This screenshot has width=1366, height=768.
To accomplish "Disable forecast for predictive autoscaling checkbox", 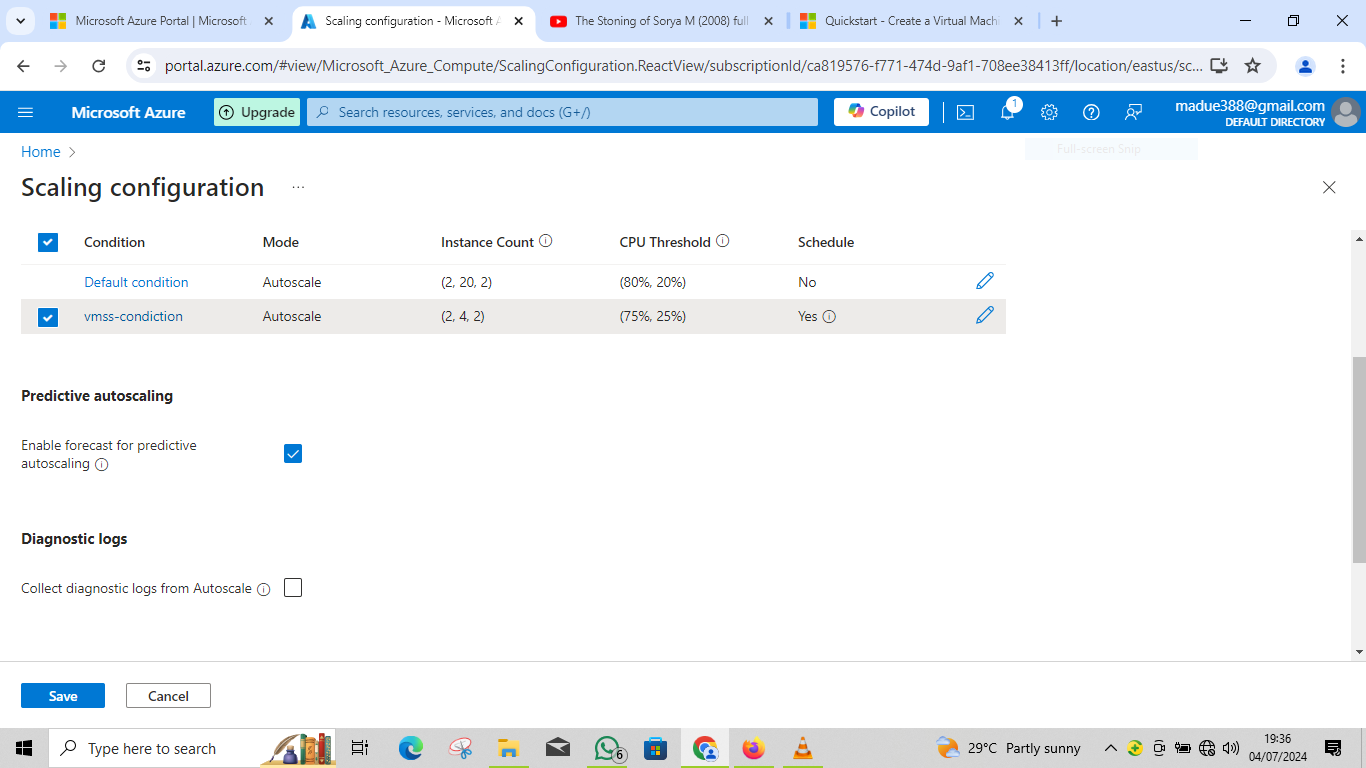I will pyautogui.click(x=293, y=454).
